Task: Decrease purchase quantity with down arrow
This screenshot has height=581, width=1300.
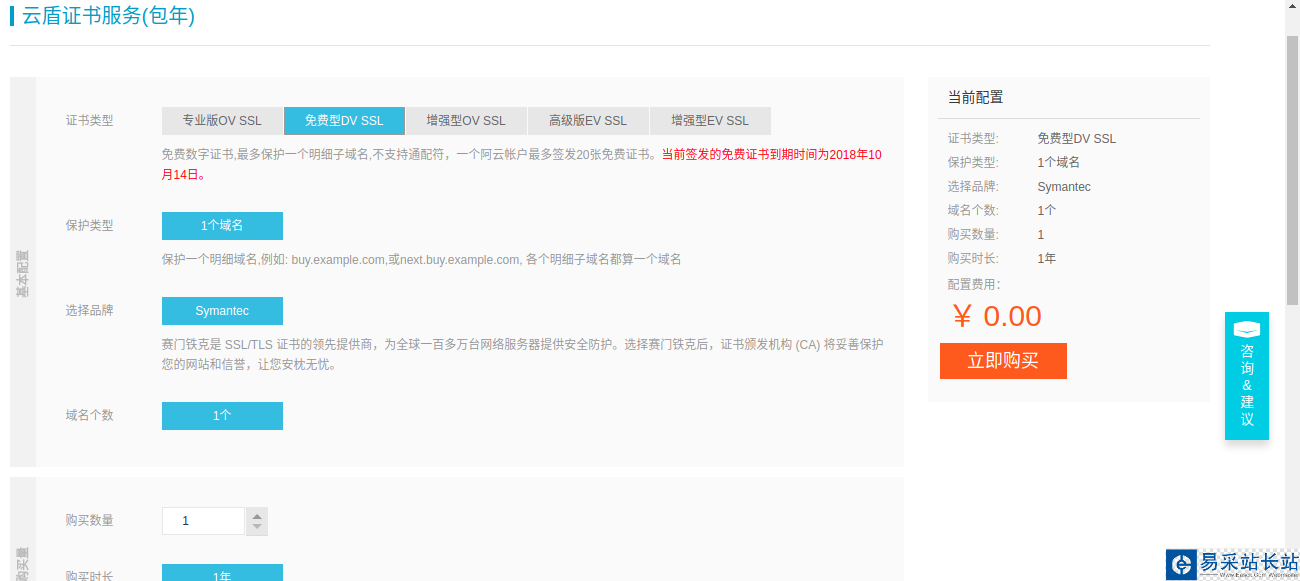Action: pos(257,528)
